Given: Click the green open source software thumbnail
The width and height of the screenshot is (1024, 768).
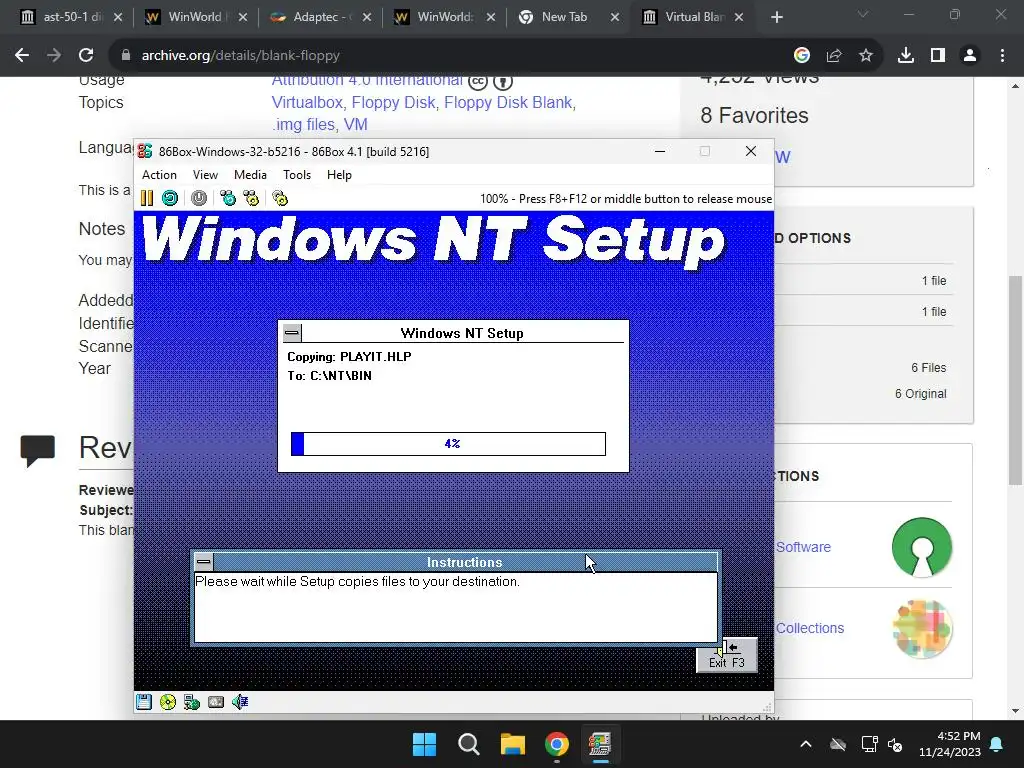Looking at the screenshot, I should tap(922, 547).
